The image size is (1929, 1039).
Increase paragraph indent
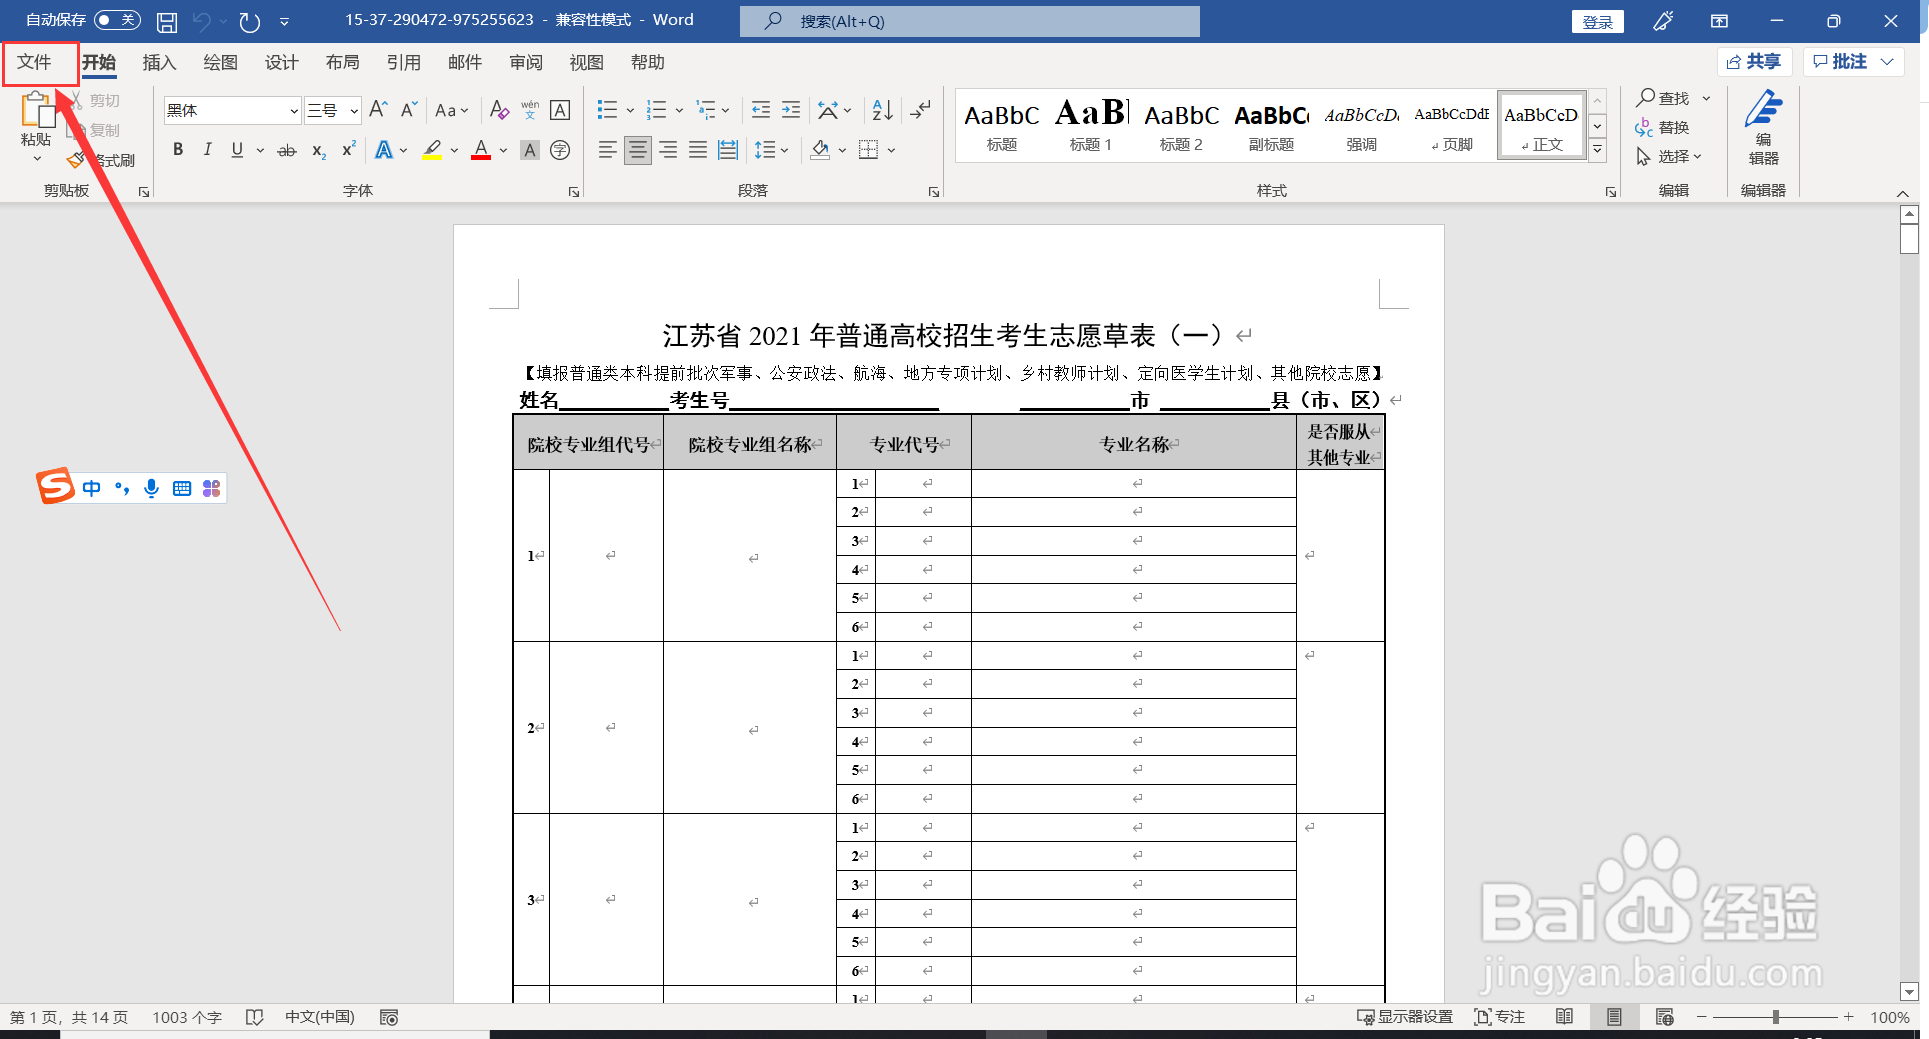coord(791,109)
